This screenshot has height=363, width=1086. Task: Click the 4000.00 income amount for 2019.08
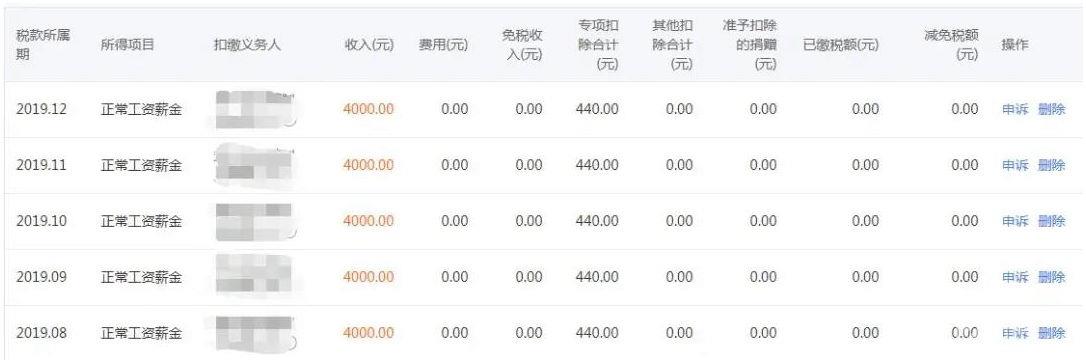click(x=368, y=333)
